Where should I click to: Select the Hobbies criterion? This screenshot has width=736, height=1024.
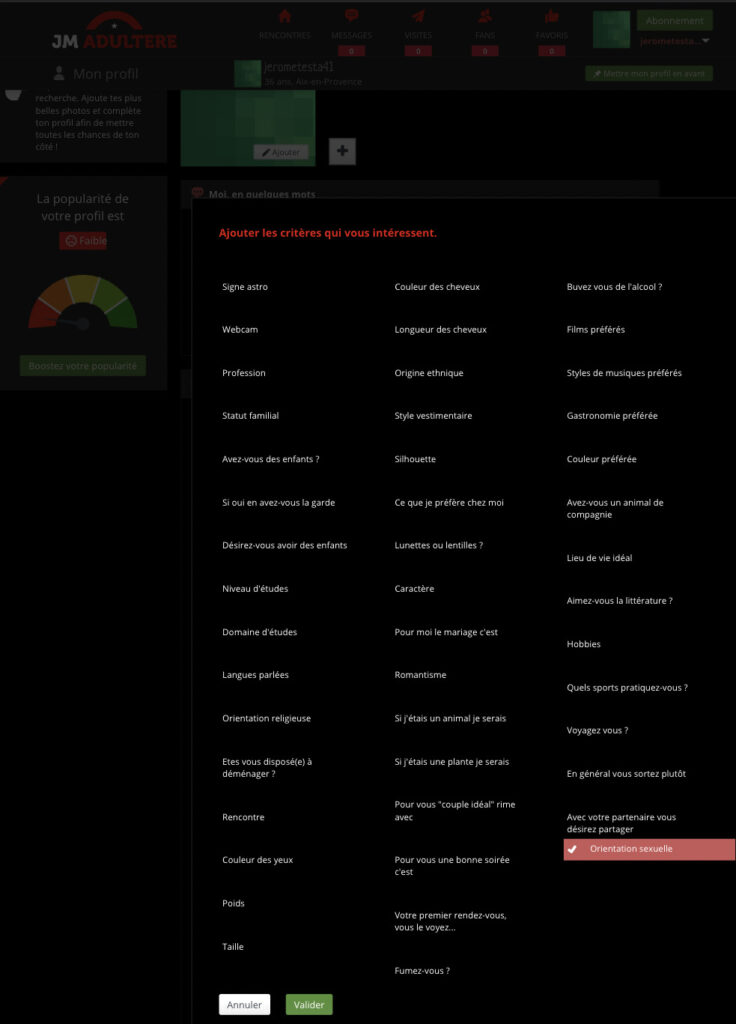coord(583,644)
